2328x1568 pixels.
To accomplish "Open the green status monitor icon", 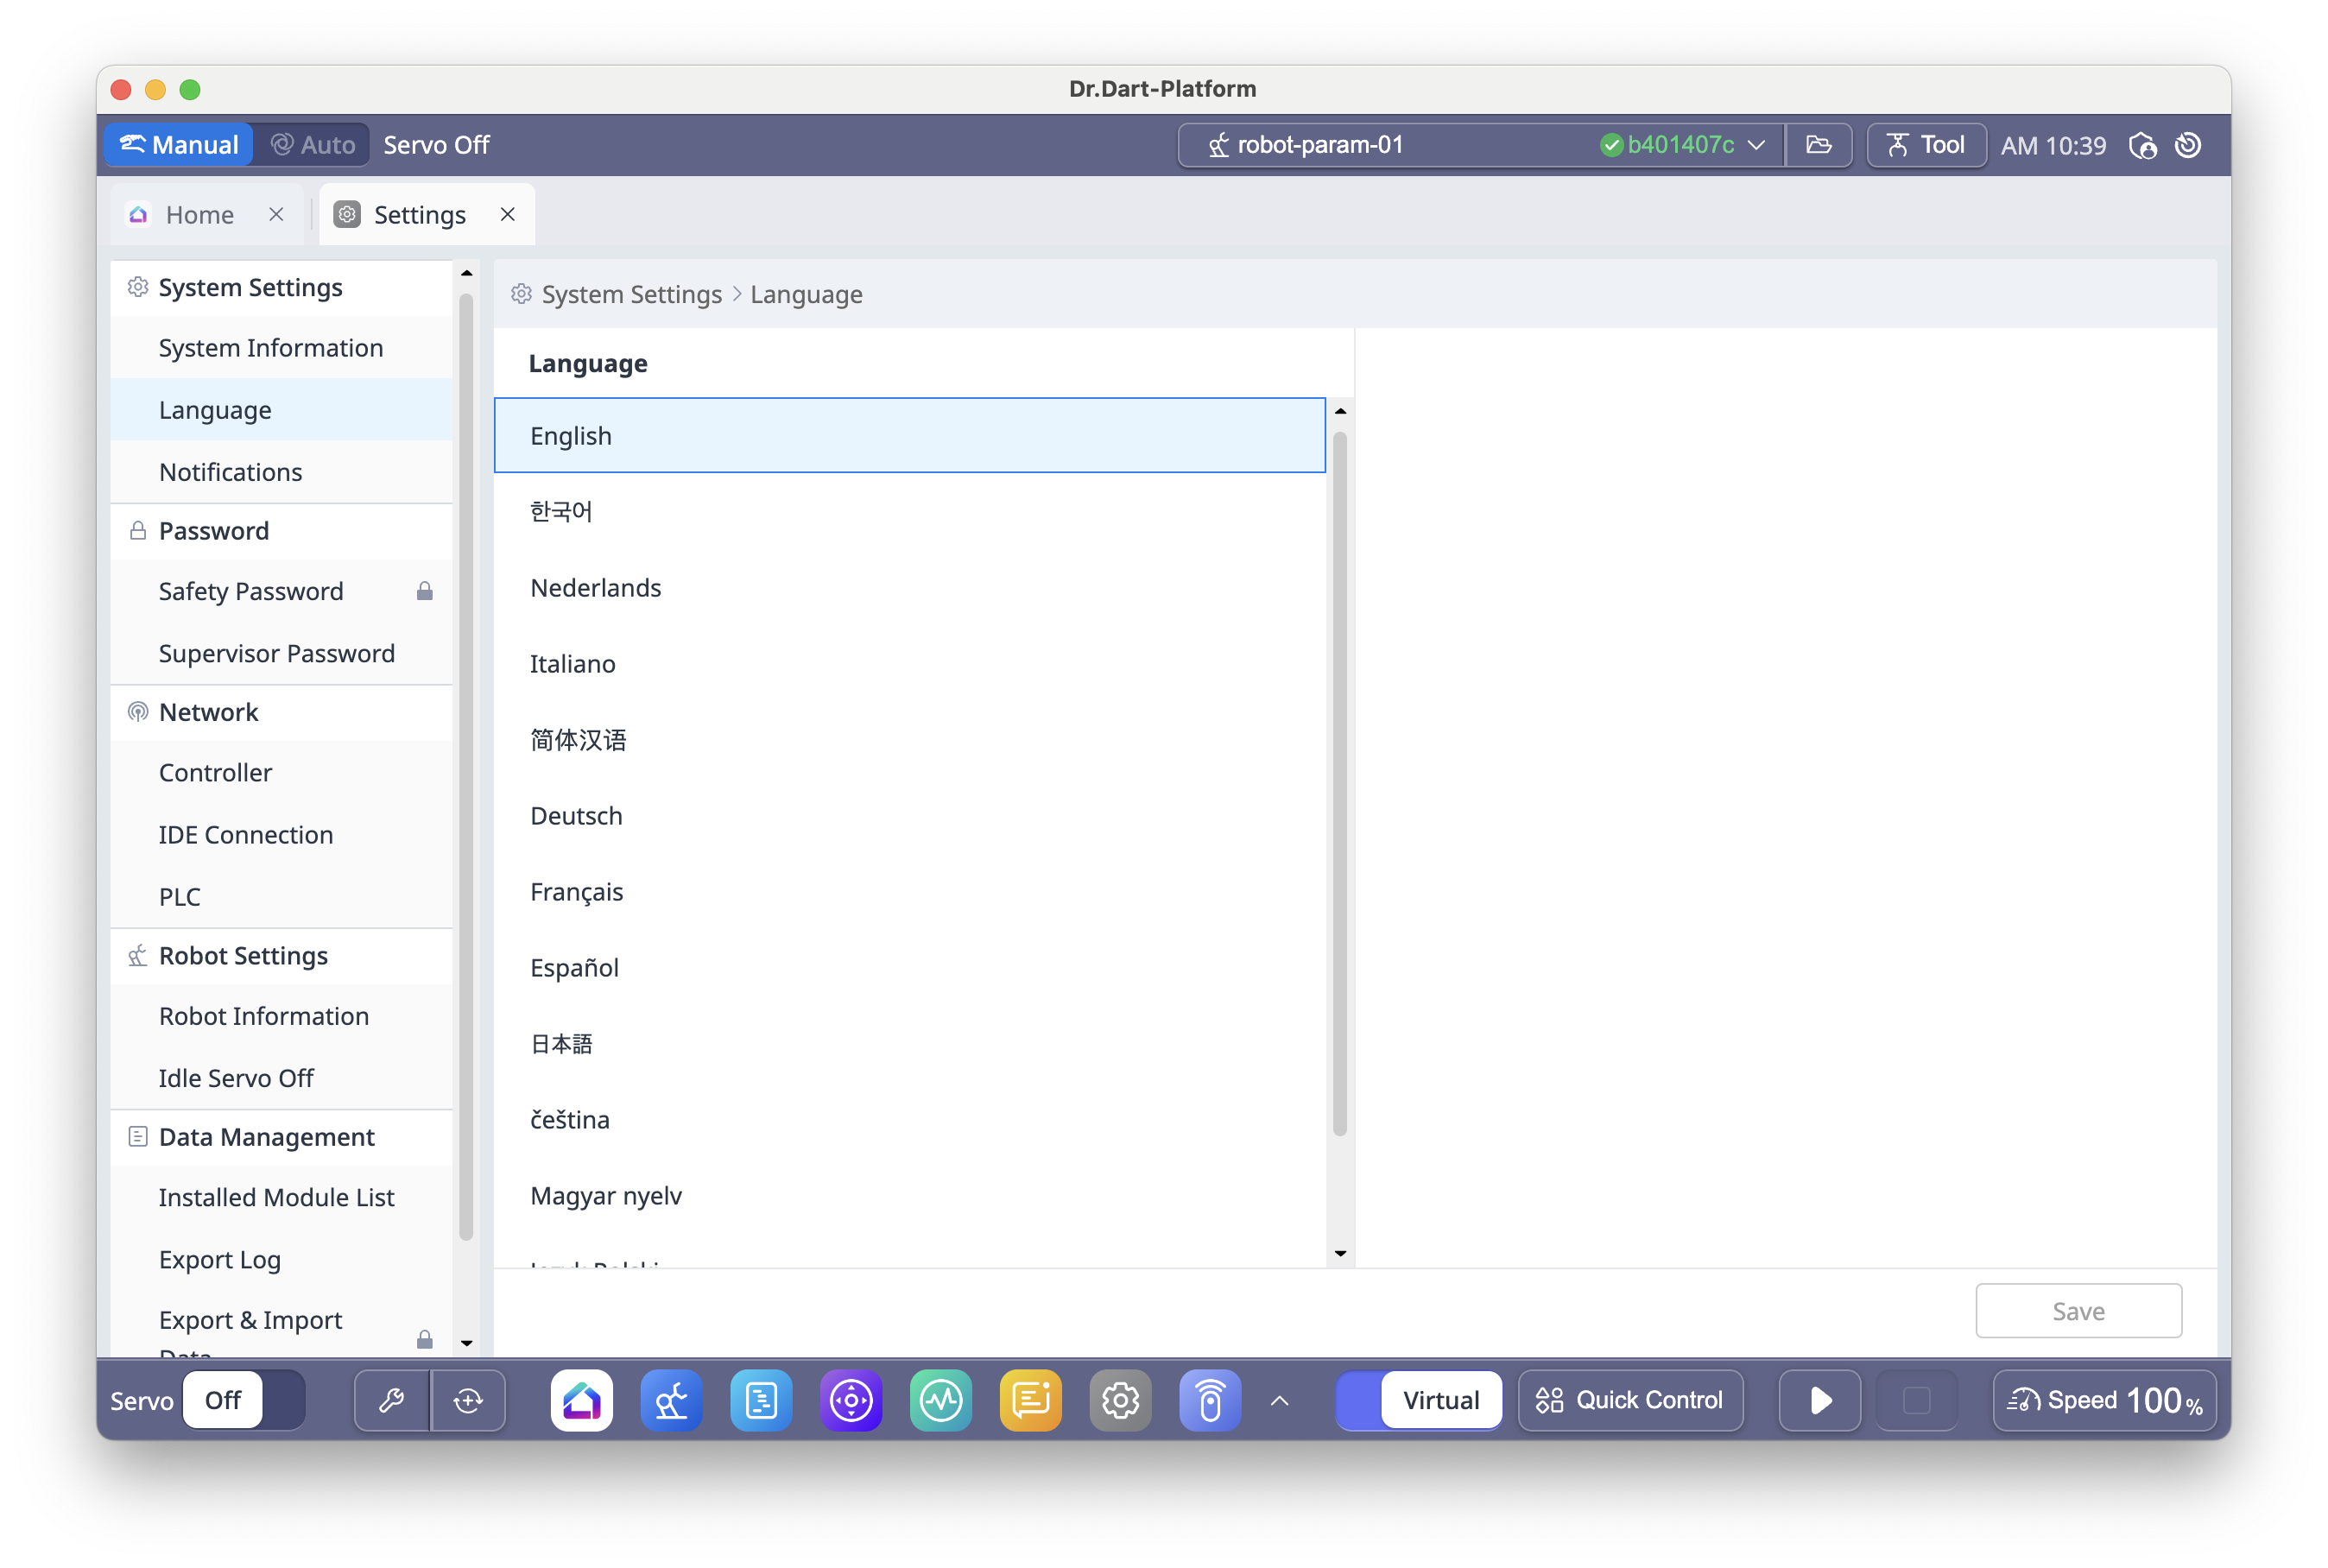I will click(941, 1399).
